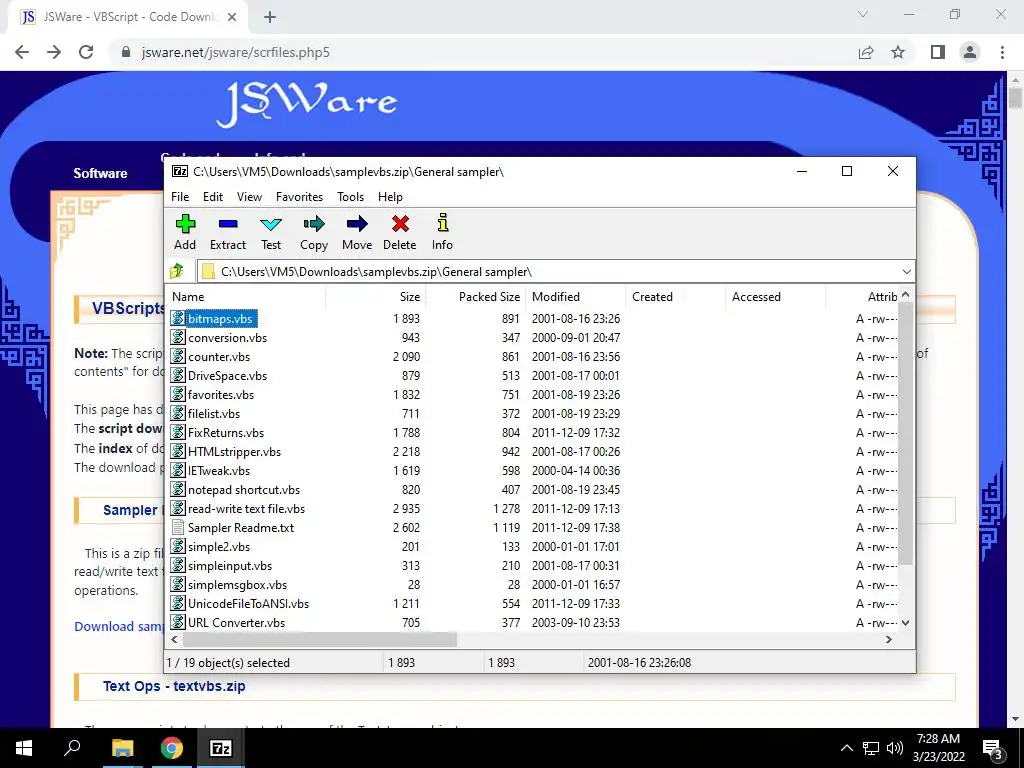The image size is (1024, 768).
Task: Go up one folder level in 7-Zip
Action: (x=177, y=271)
